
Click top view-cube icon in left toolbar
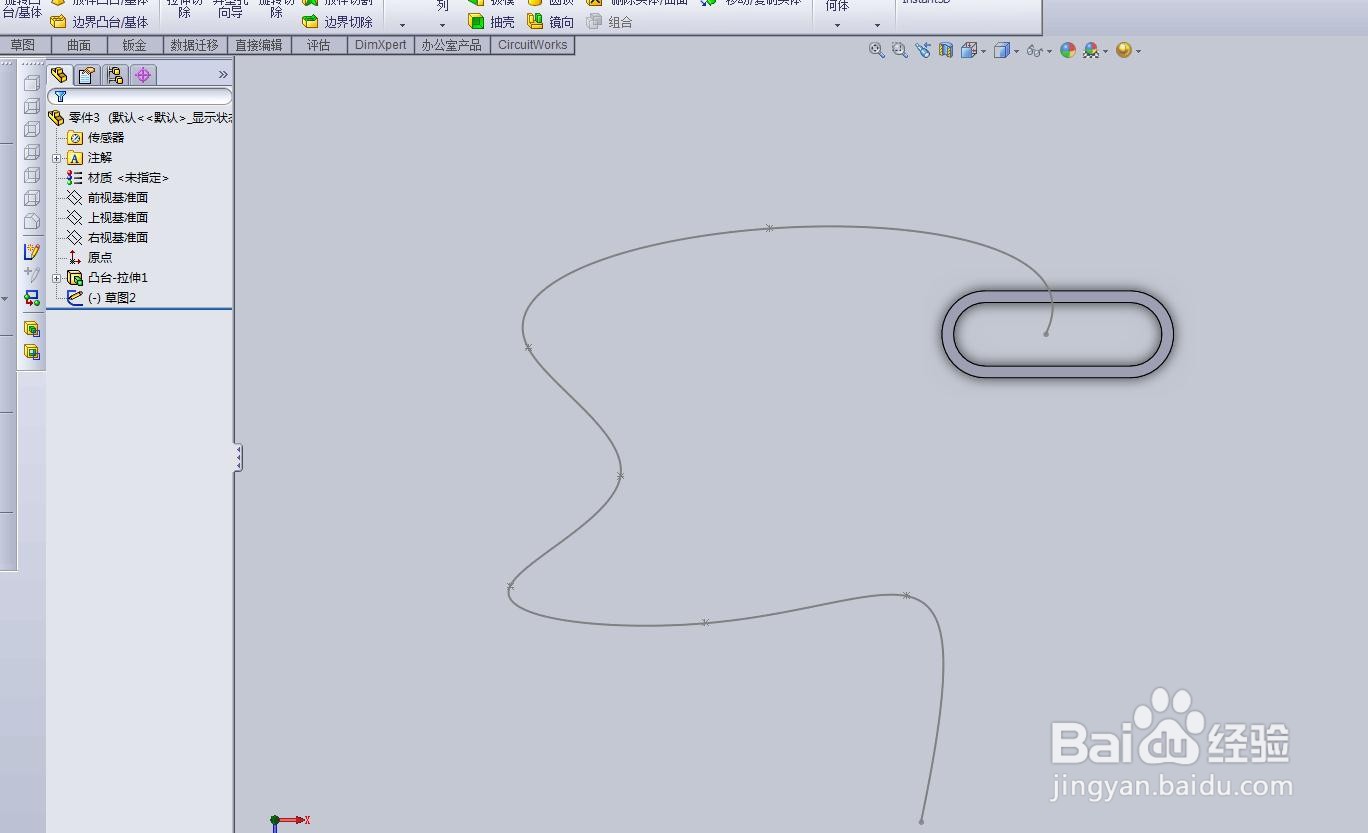click(32, 83)
